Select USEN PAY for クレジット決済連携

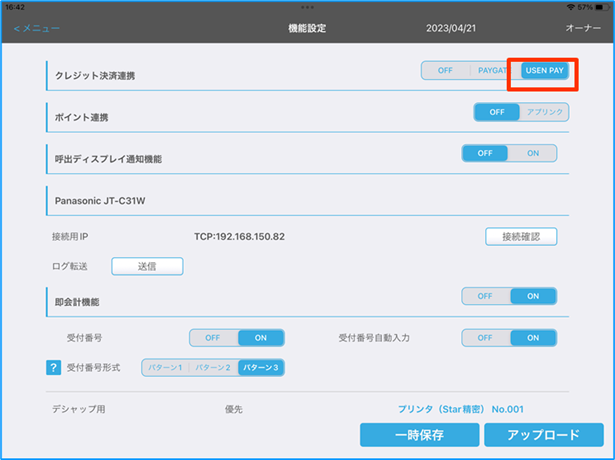544,71
